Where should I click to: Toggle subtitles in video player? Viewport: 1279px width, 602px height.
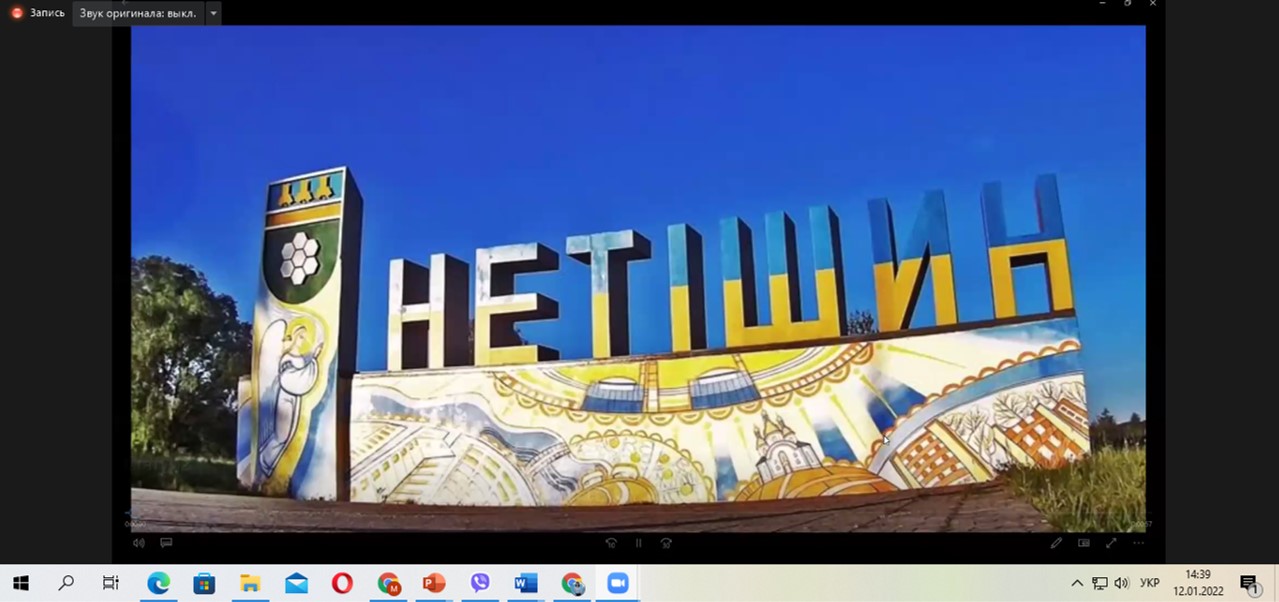[166, 543]
